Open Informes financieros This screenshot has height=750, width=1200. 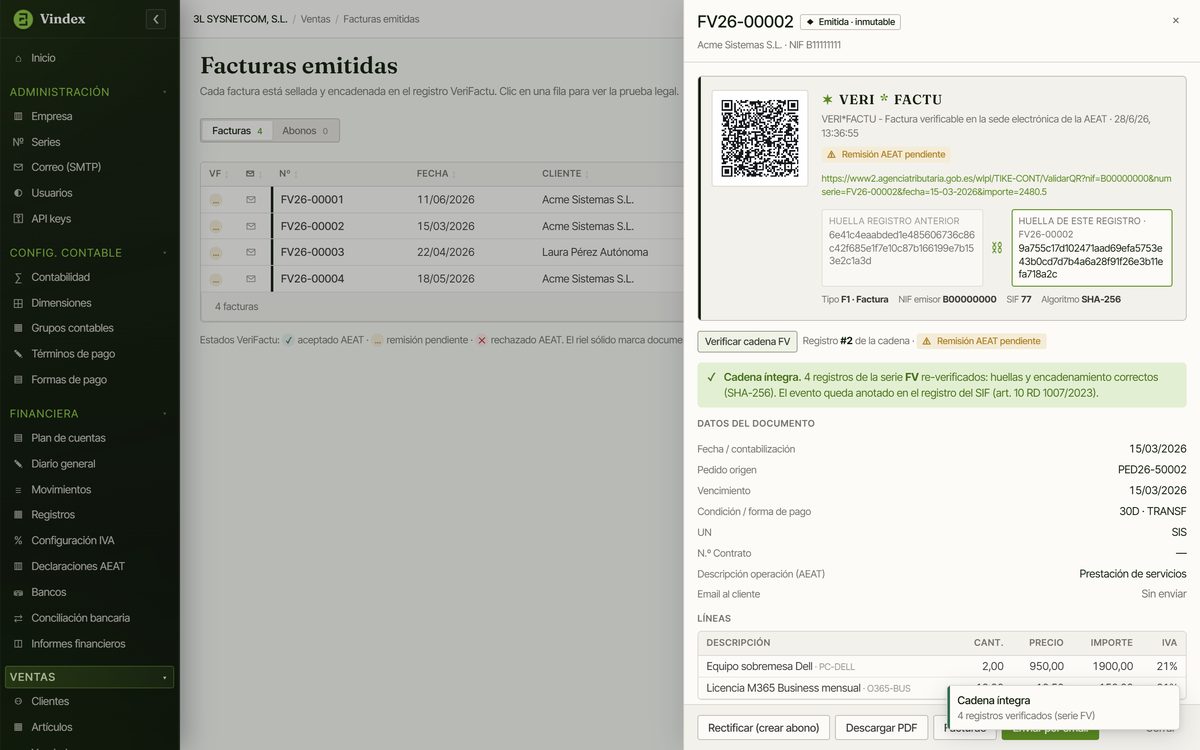click(x=78, y=644)
